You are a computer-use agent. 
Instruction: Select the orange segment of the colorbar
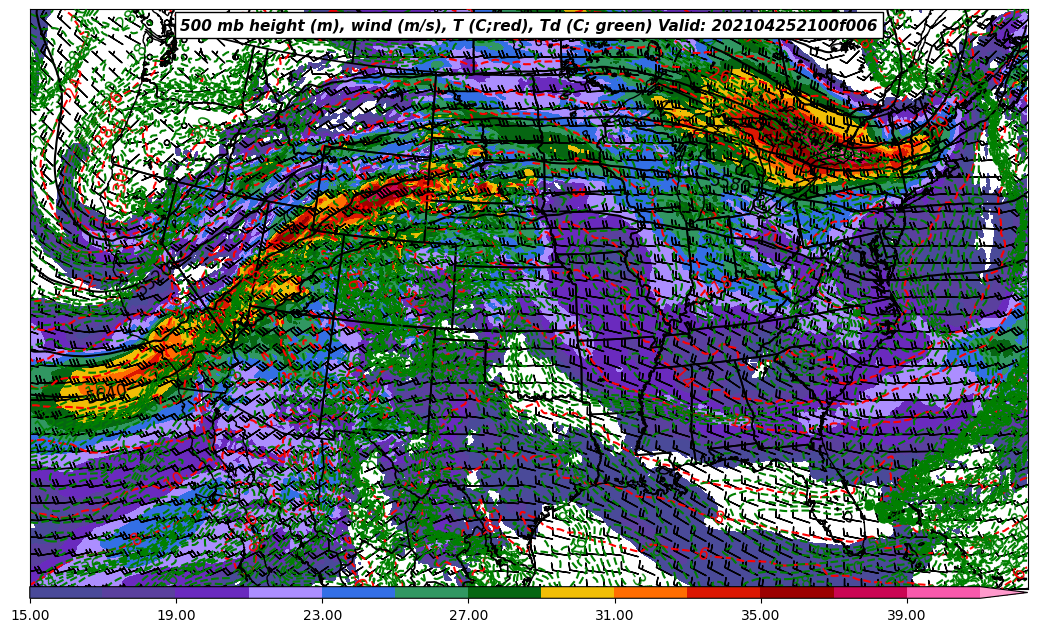click(650, 592)
